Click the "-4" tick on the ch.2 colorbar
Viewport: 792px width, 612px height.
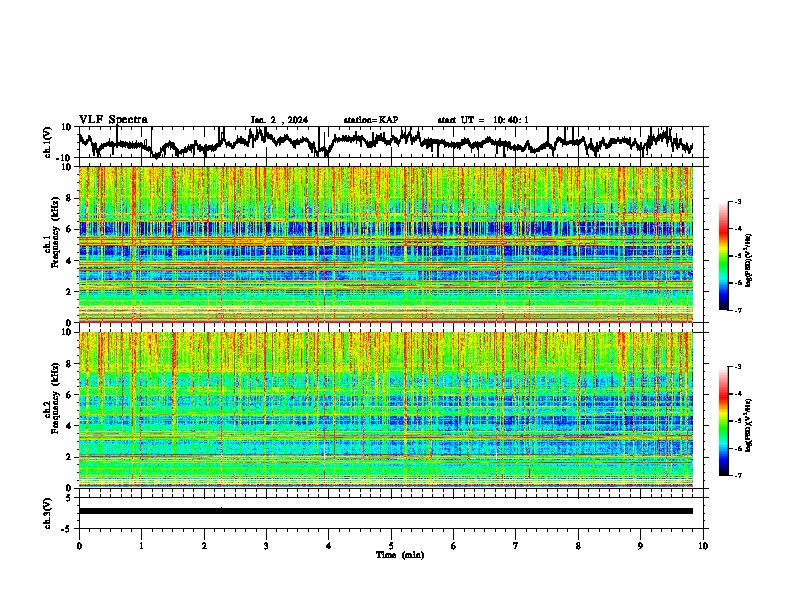click(x=738, y=394)
